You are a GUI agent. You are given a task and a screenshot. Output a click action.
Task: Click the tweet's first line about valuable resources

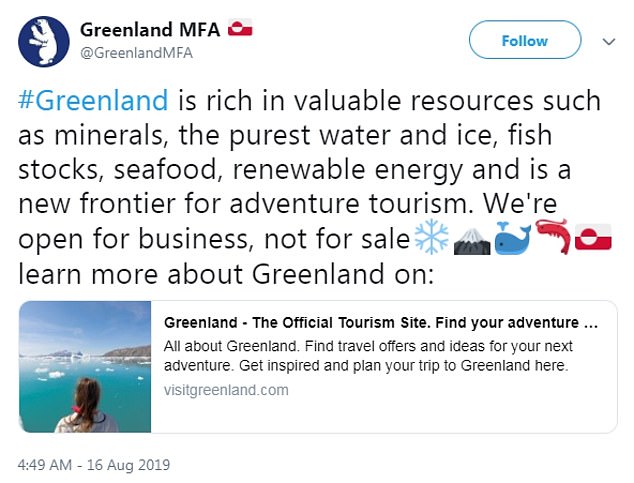[x=309, y=100]
